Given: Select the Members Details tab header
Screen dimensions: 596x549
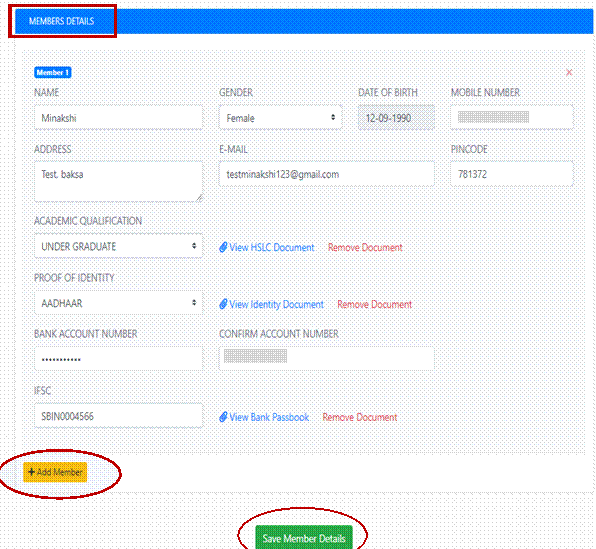Looking at the screenshot, I should [62, 21].
